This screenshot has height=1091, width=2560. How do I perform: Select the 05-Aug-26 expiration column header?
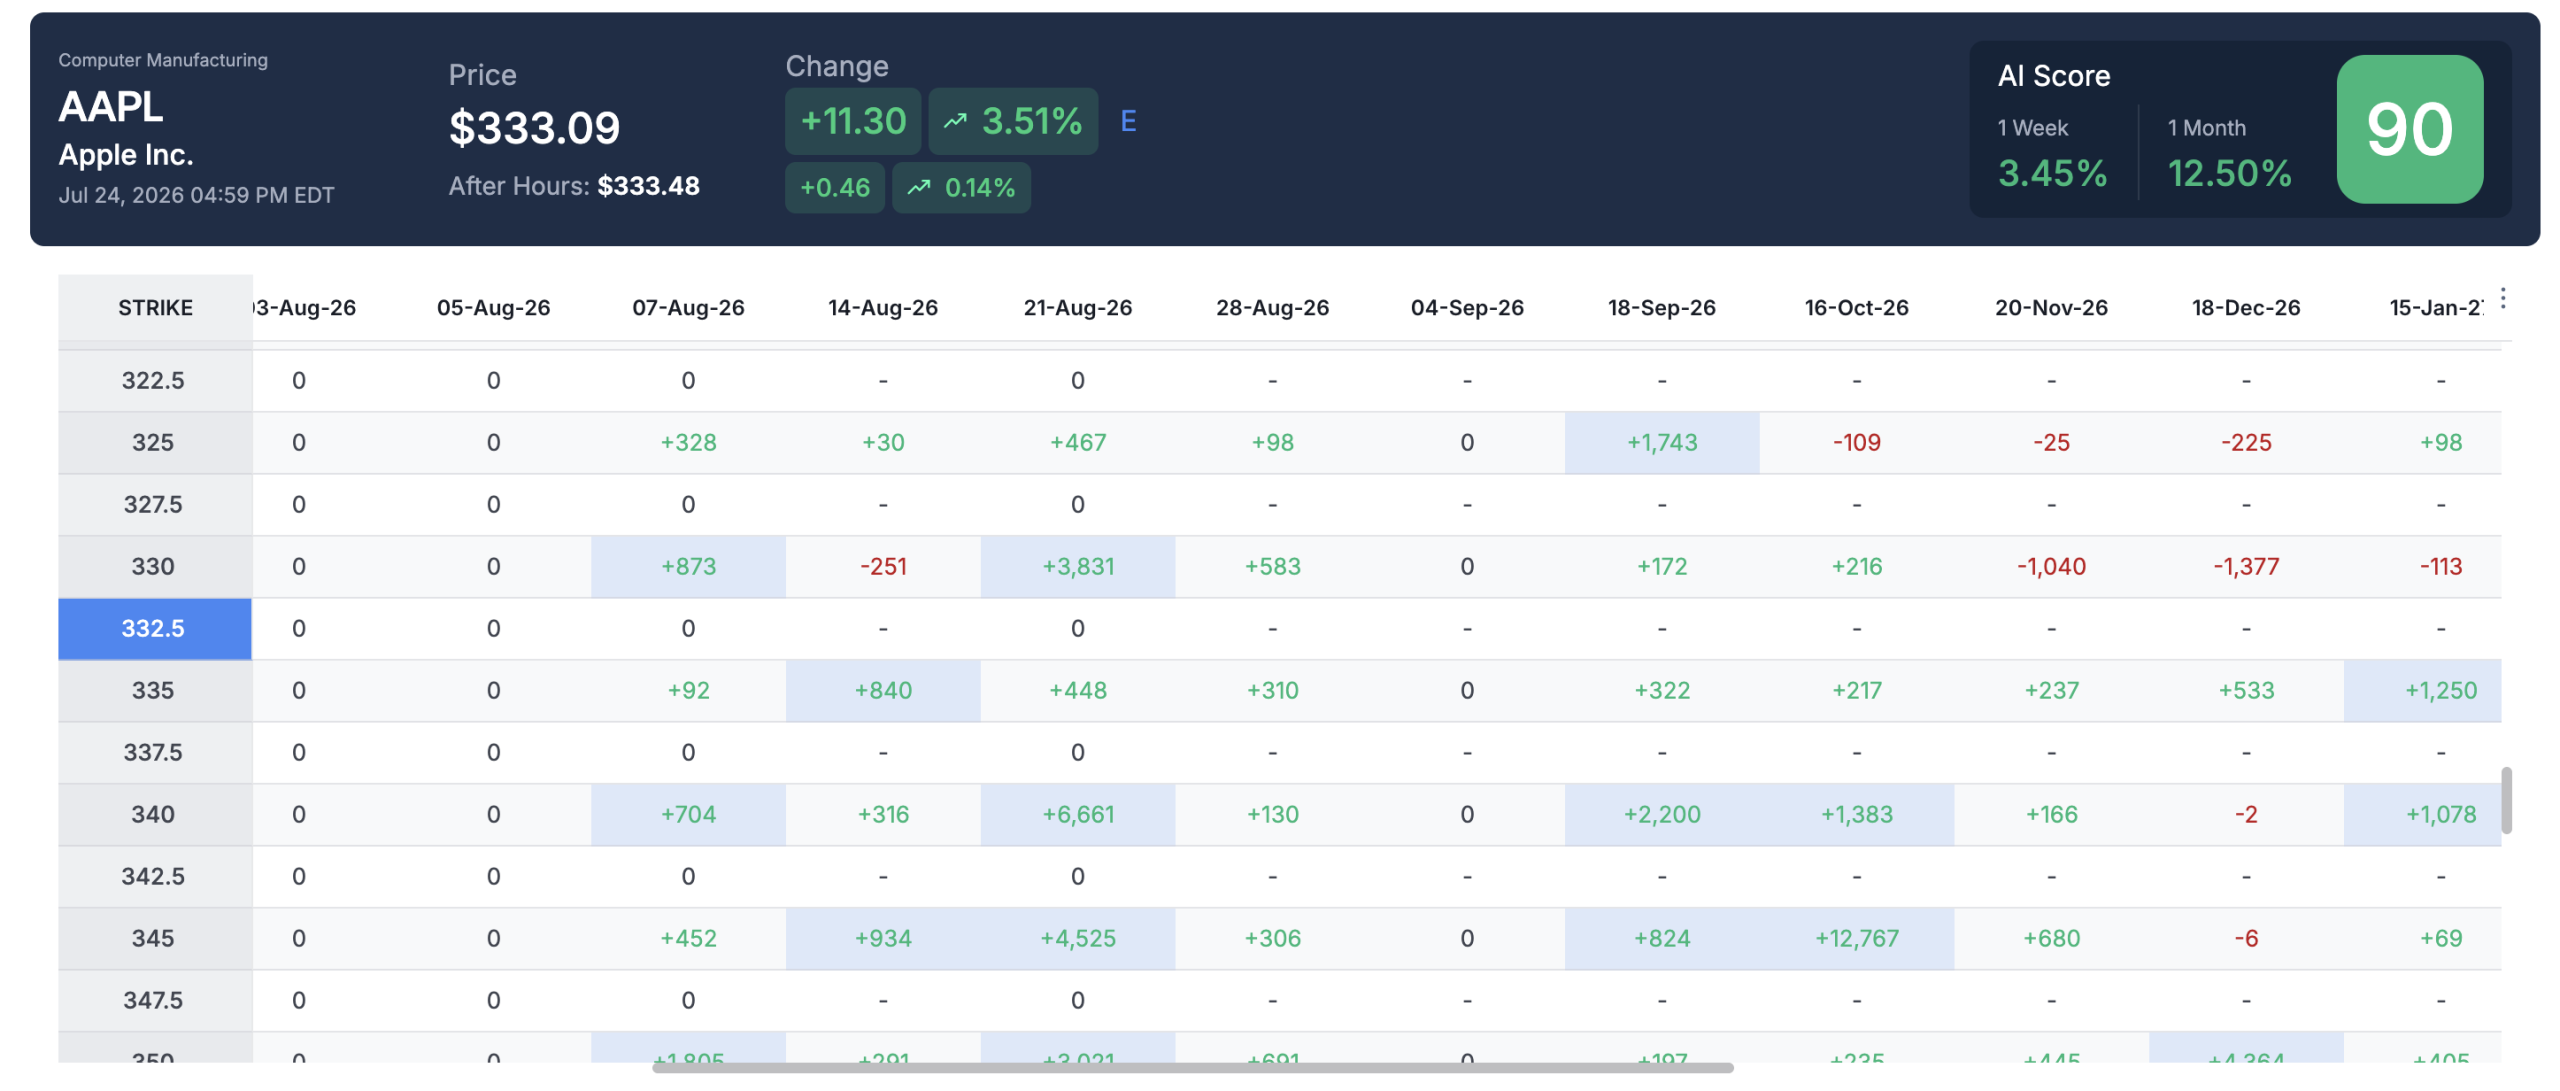point(493,307)
